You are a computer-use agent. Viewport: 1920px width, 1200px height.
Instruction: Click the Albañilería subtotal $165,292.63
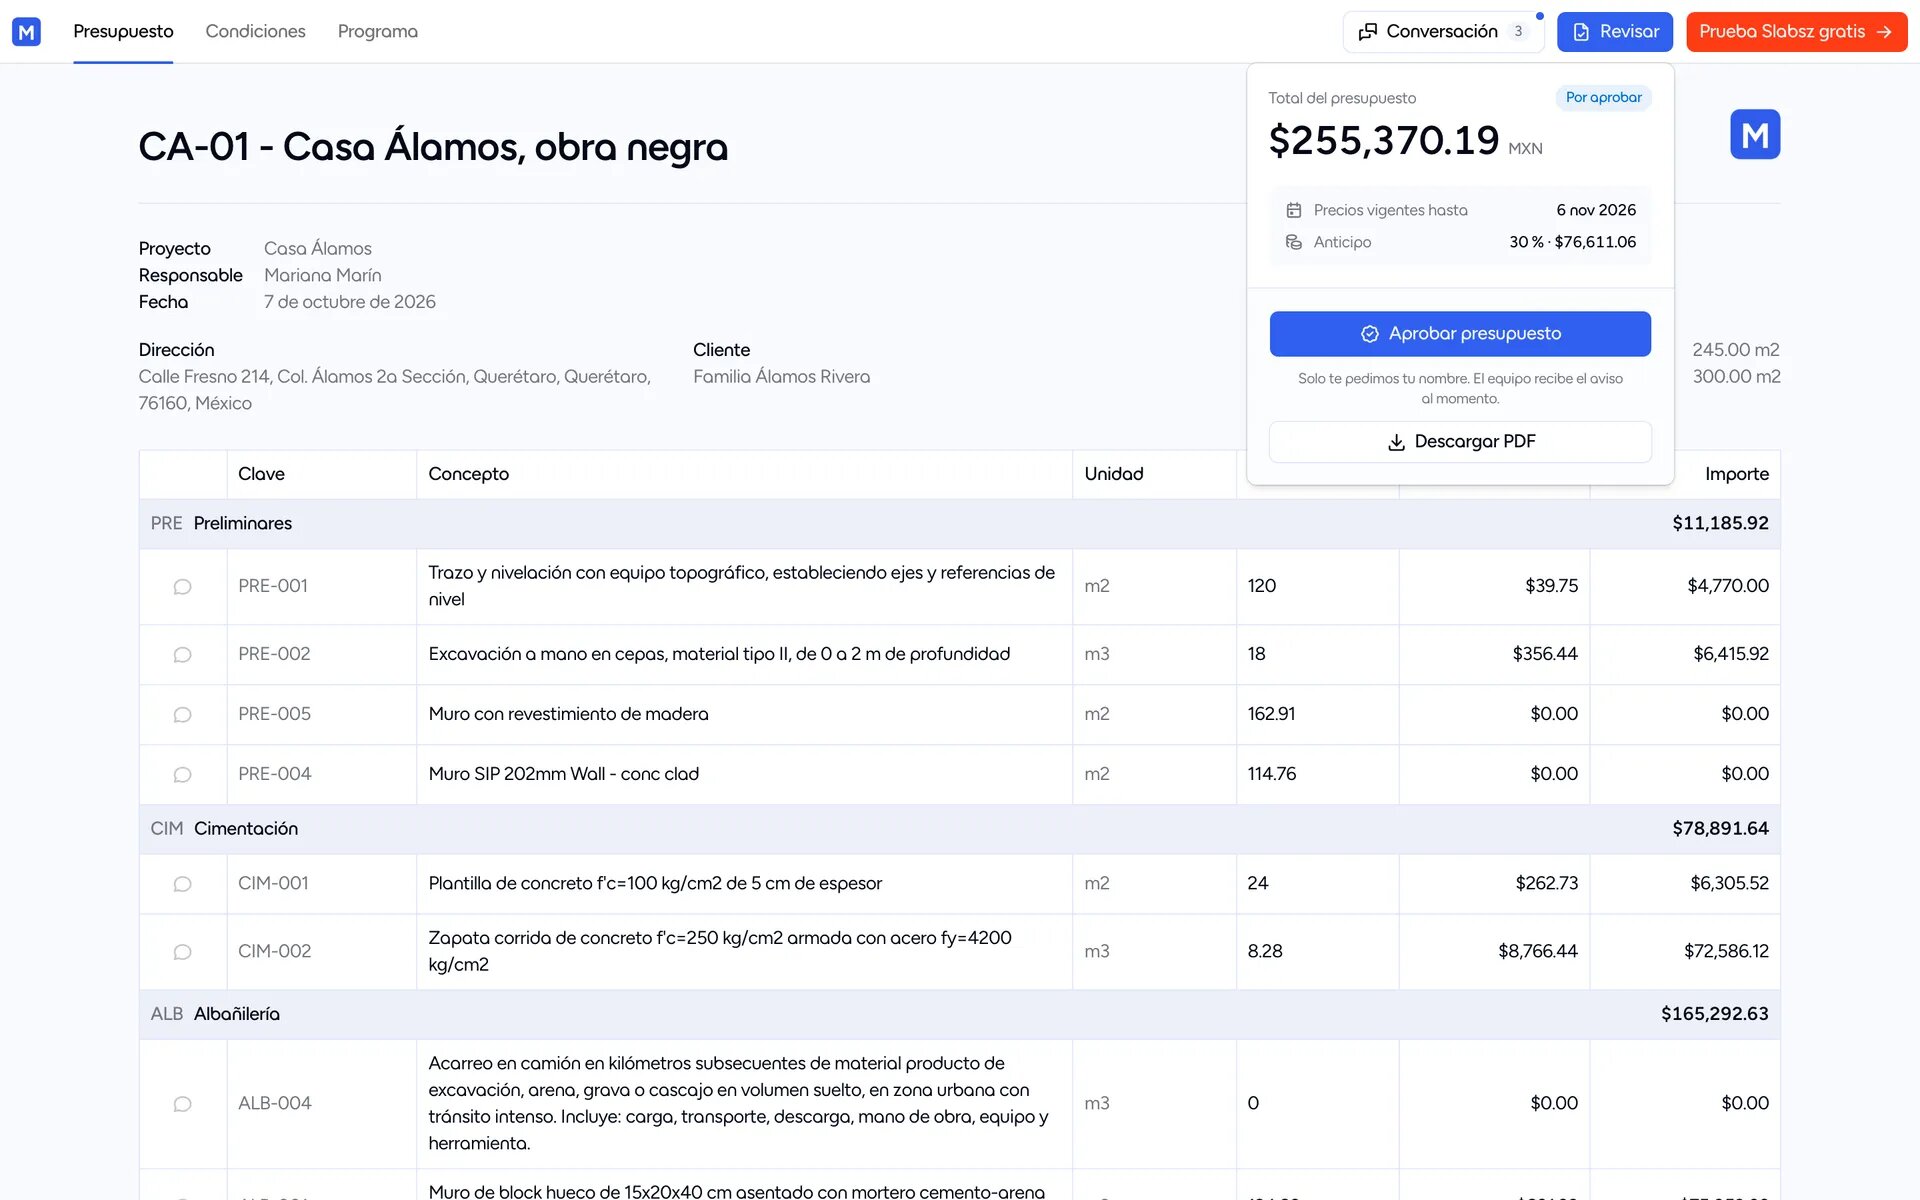(x=1714, y=1014)
